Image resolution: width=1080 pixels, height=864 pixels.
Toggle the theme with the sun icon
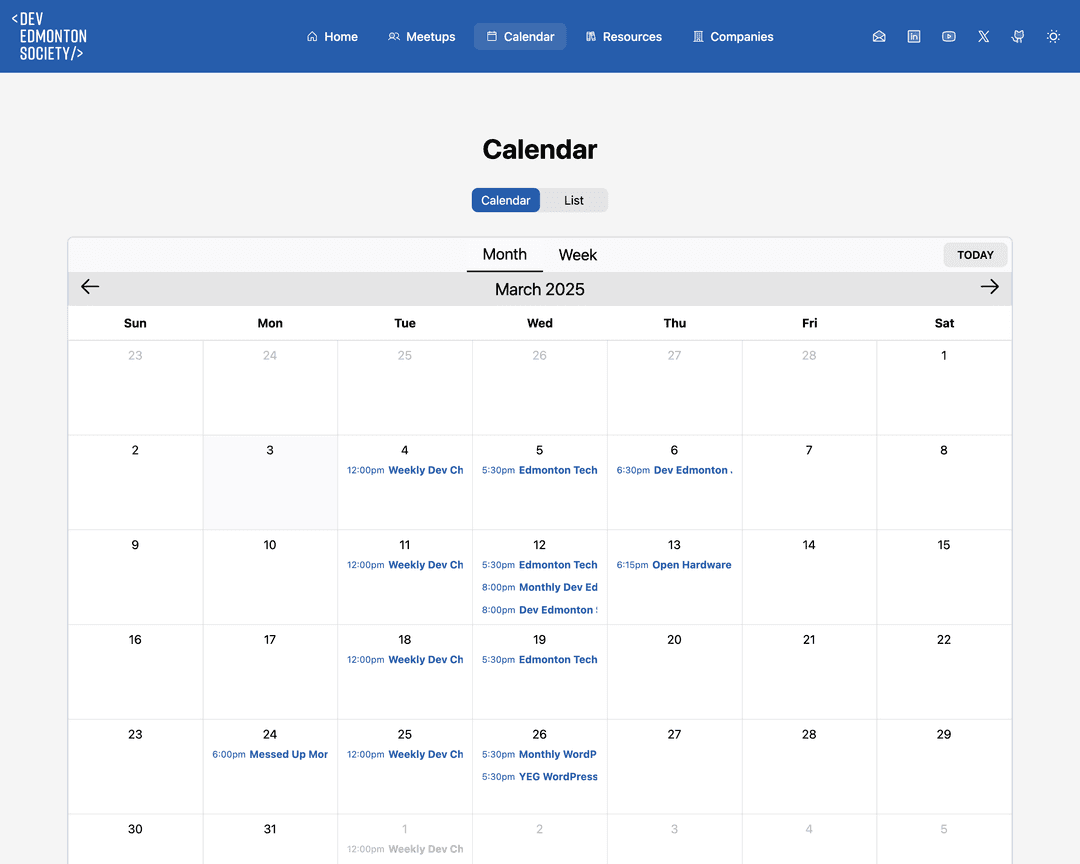[1053, 36]
